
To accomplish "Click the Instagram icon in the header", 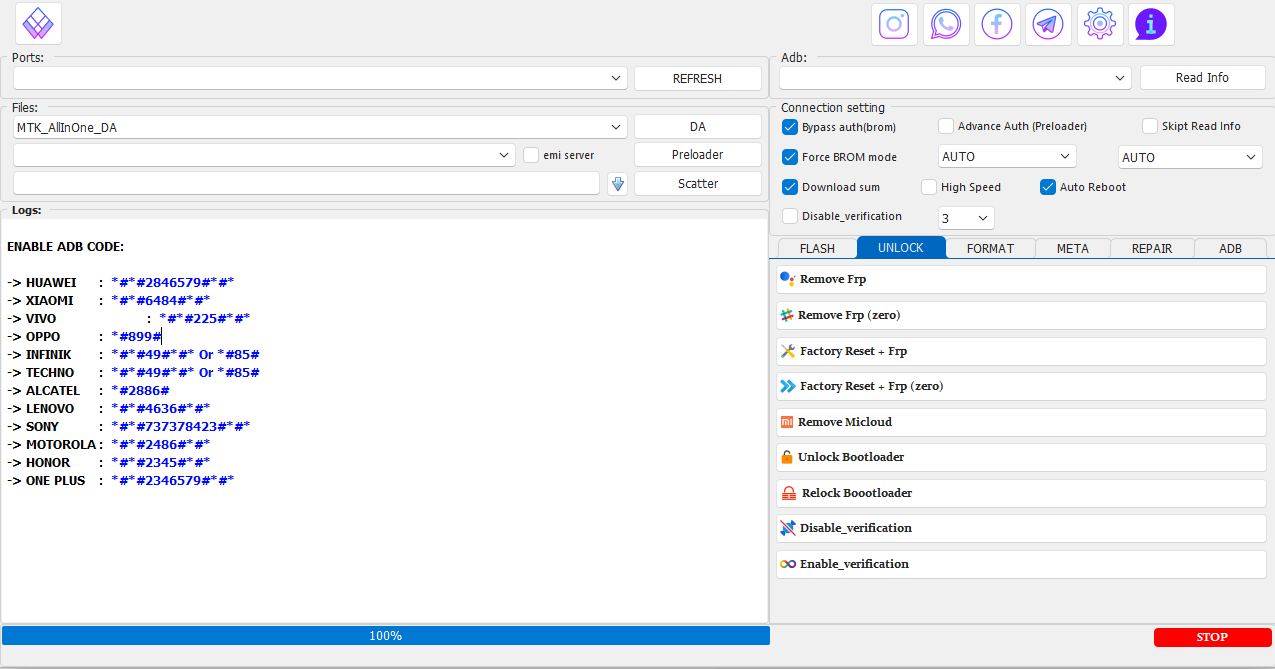I will coord(894,24).
